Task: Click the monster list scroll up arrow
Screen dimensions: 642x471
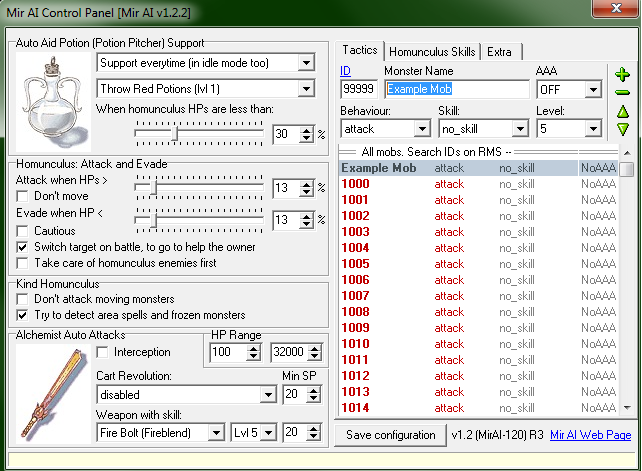Action: point(626,153)
